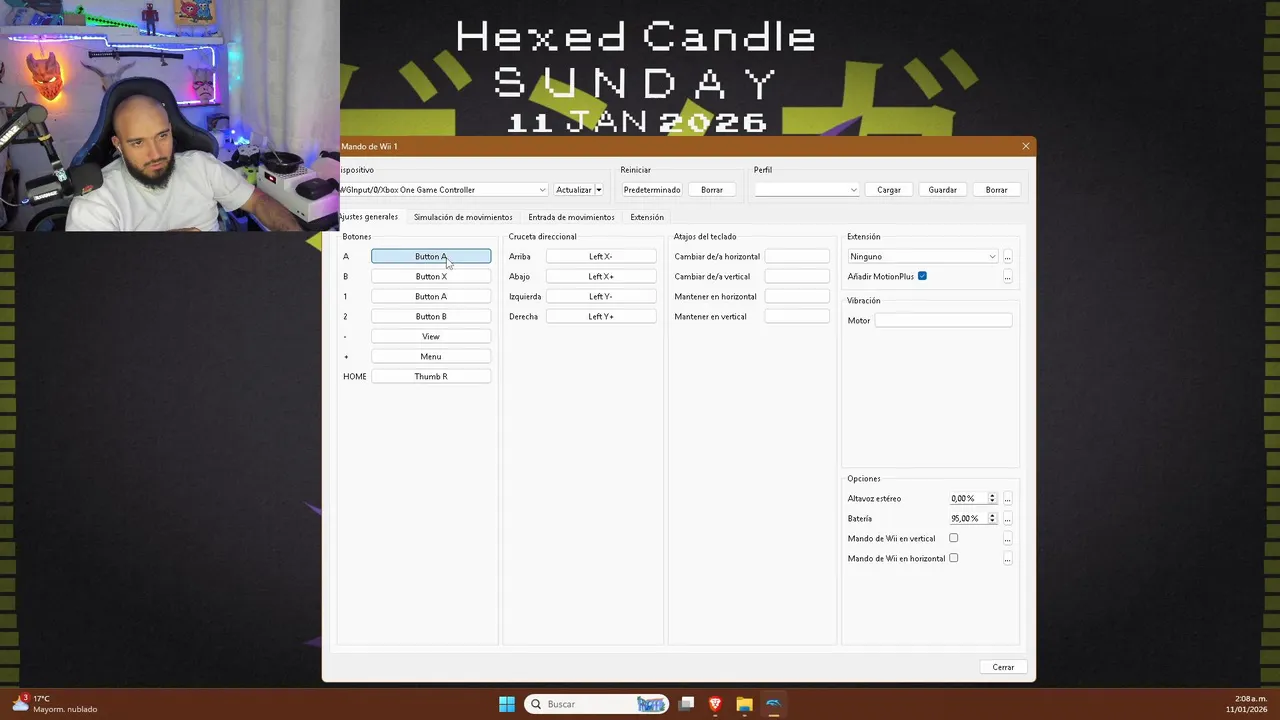Viewport: 1280px width, 720px height.
Task: Open the Extensión tab
Action: pyautogui.click(x=647, y=217)
